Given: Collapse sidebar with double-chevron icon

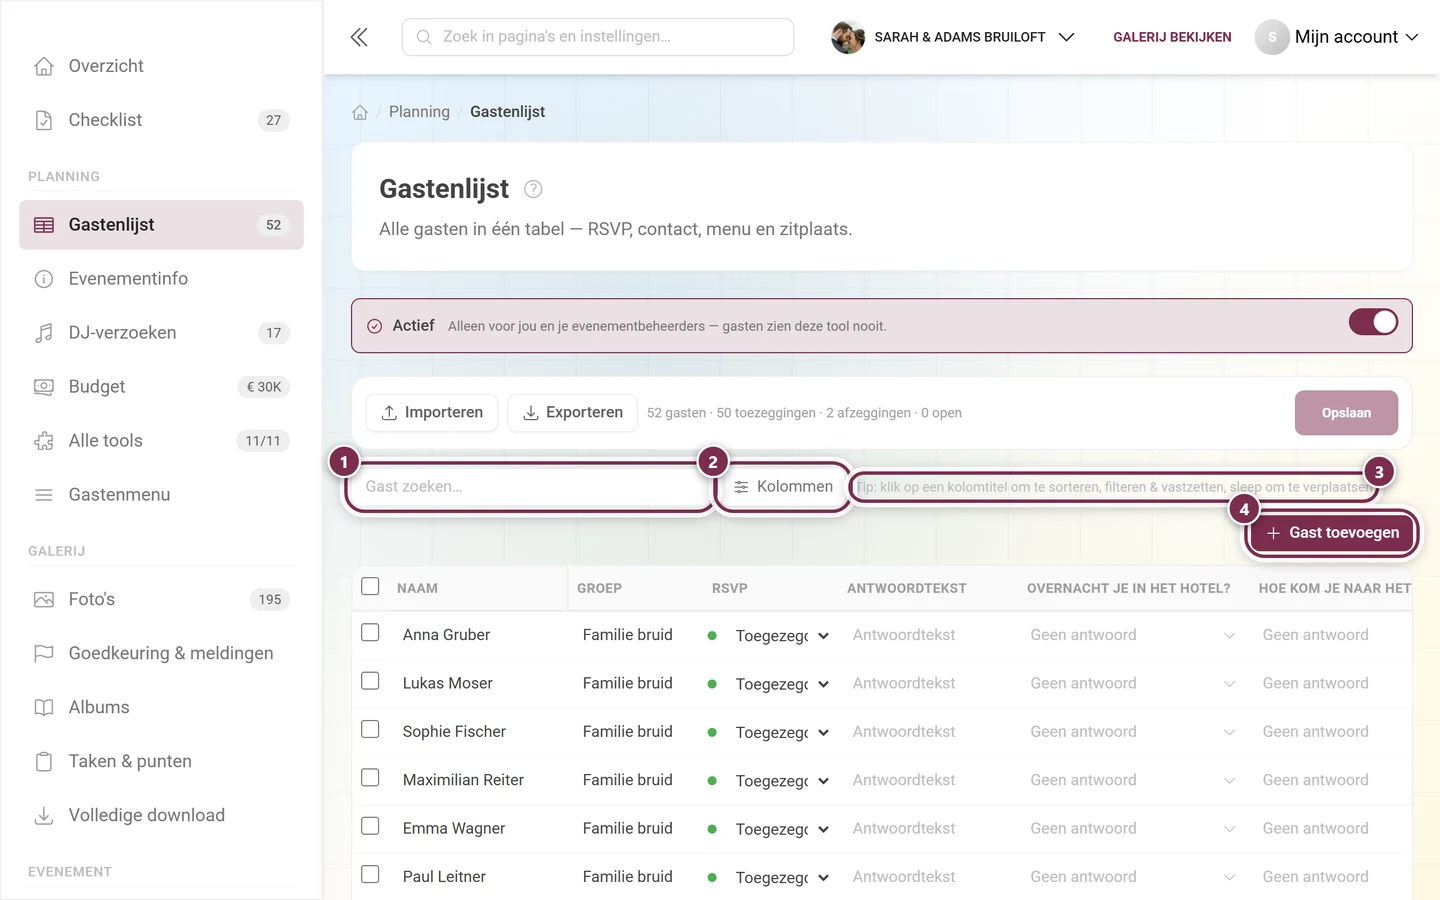Looking at the screenshot, I should [x=359, y=37].
